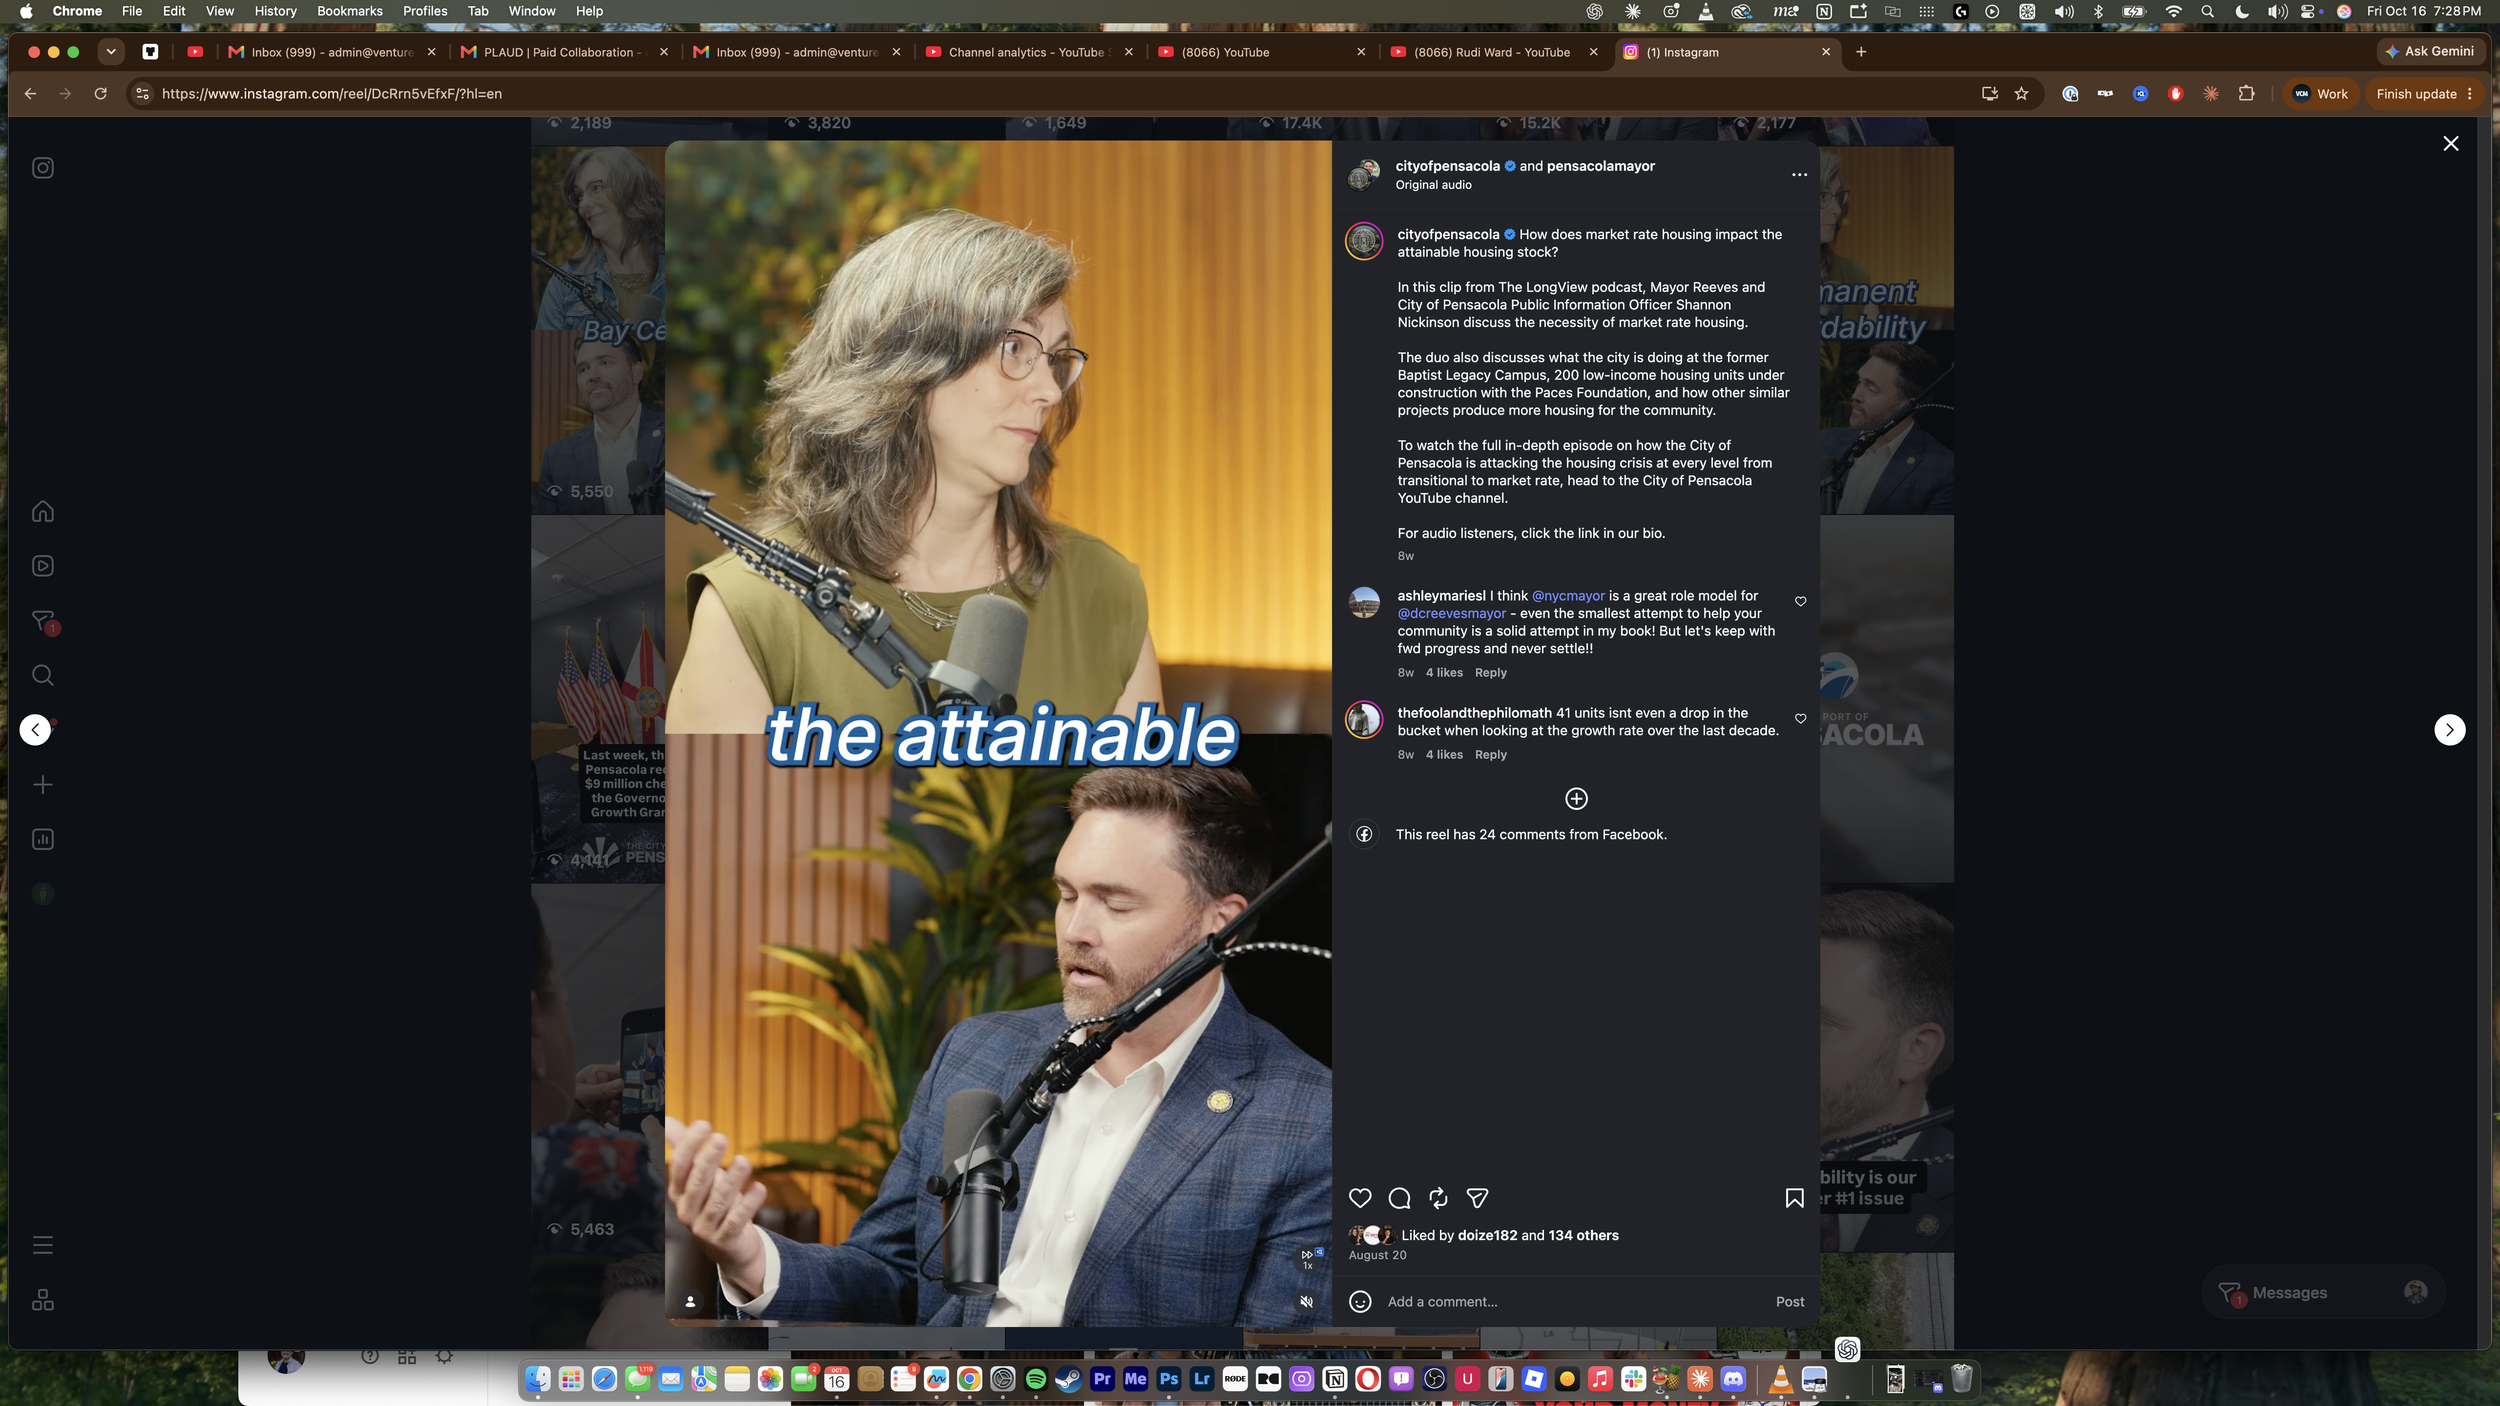Click Instagram logo in sidebar
Screen dimensions: 2500x1406
point(43,168)
